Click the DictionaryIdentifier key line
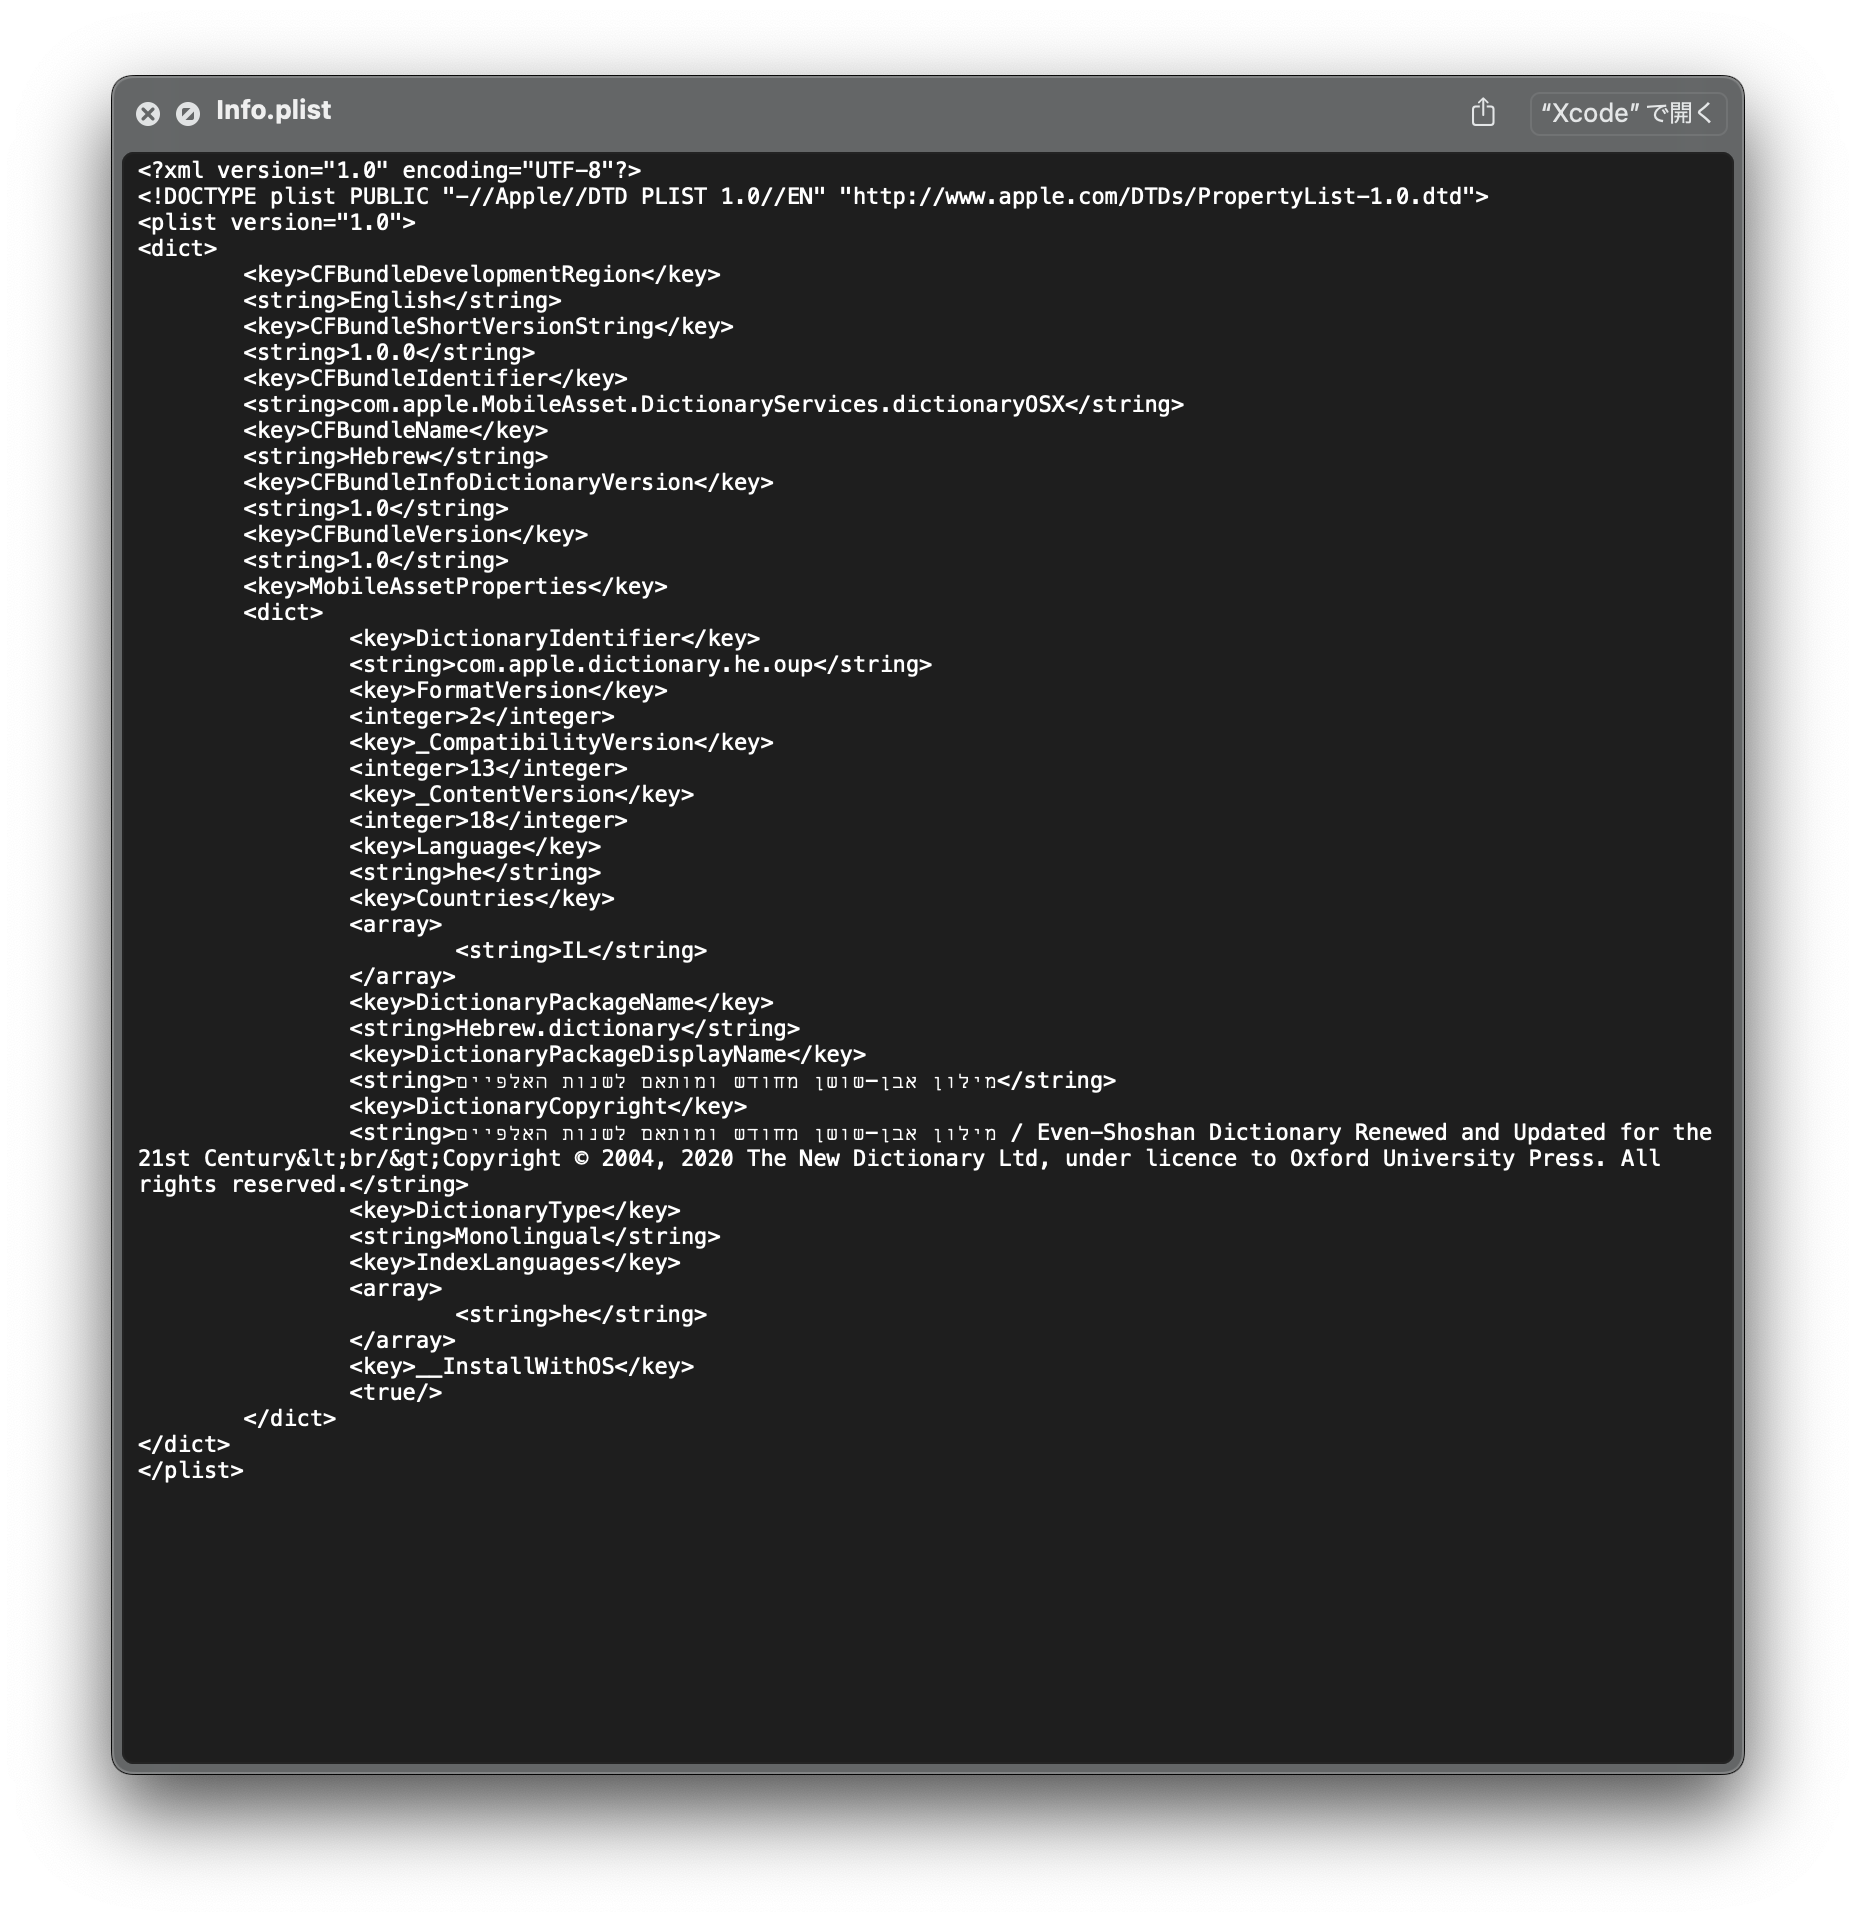 pos(555,638)
